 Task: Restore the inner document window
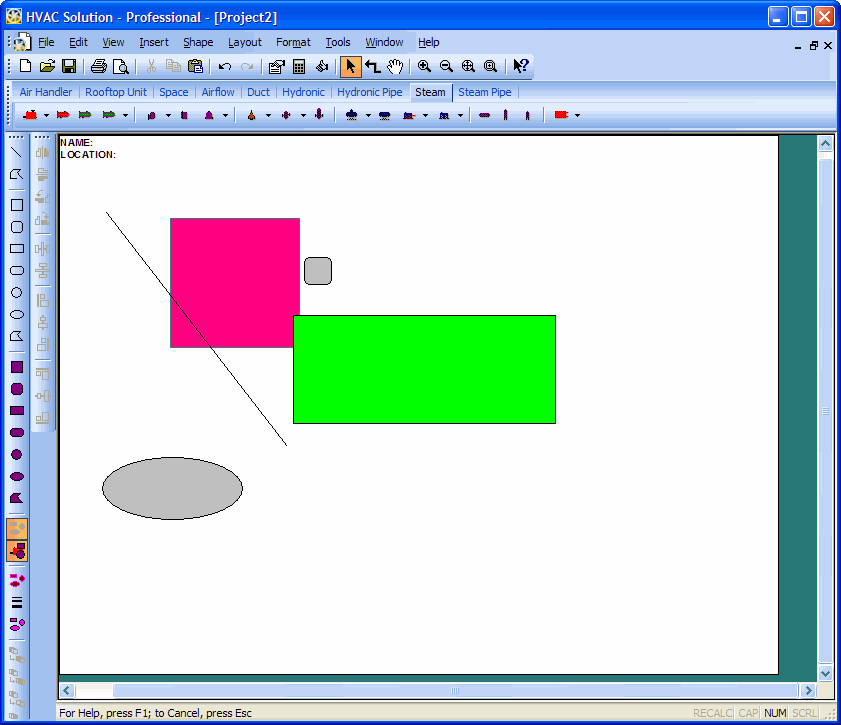click(x=813, y=46)
